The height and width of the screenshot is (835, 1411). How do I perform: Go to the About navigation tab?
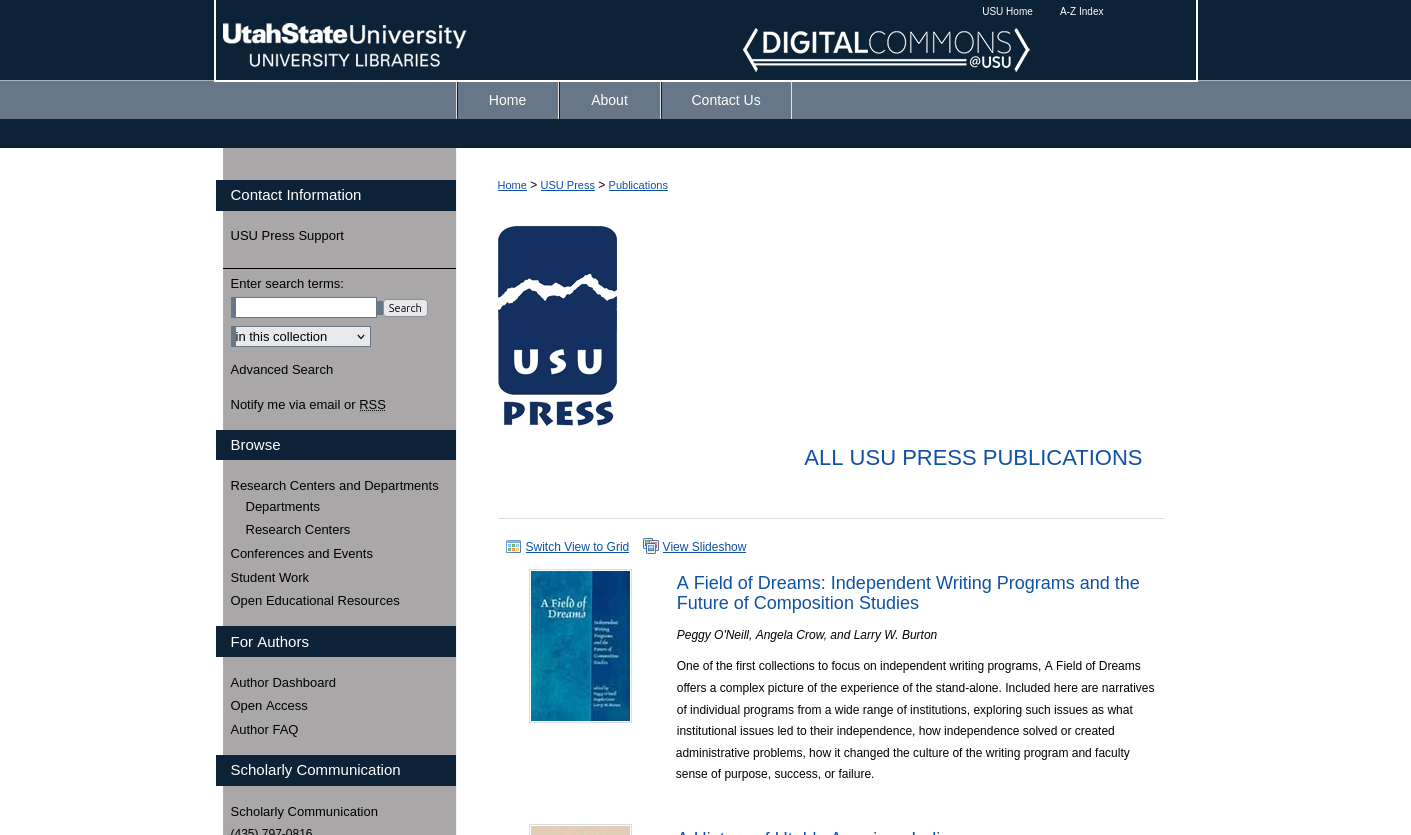coord(609,100)
